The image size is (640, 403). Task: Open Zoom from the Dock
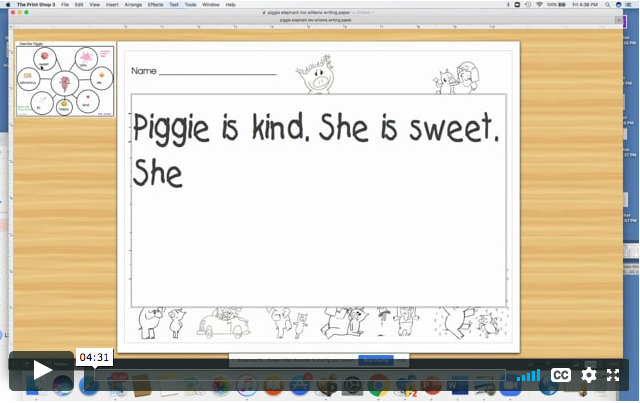510,385
